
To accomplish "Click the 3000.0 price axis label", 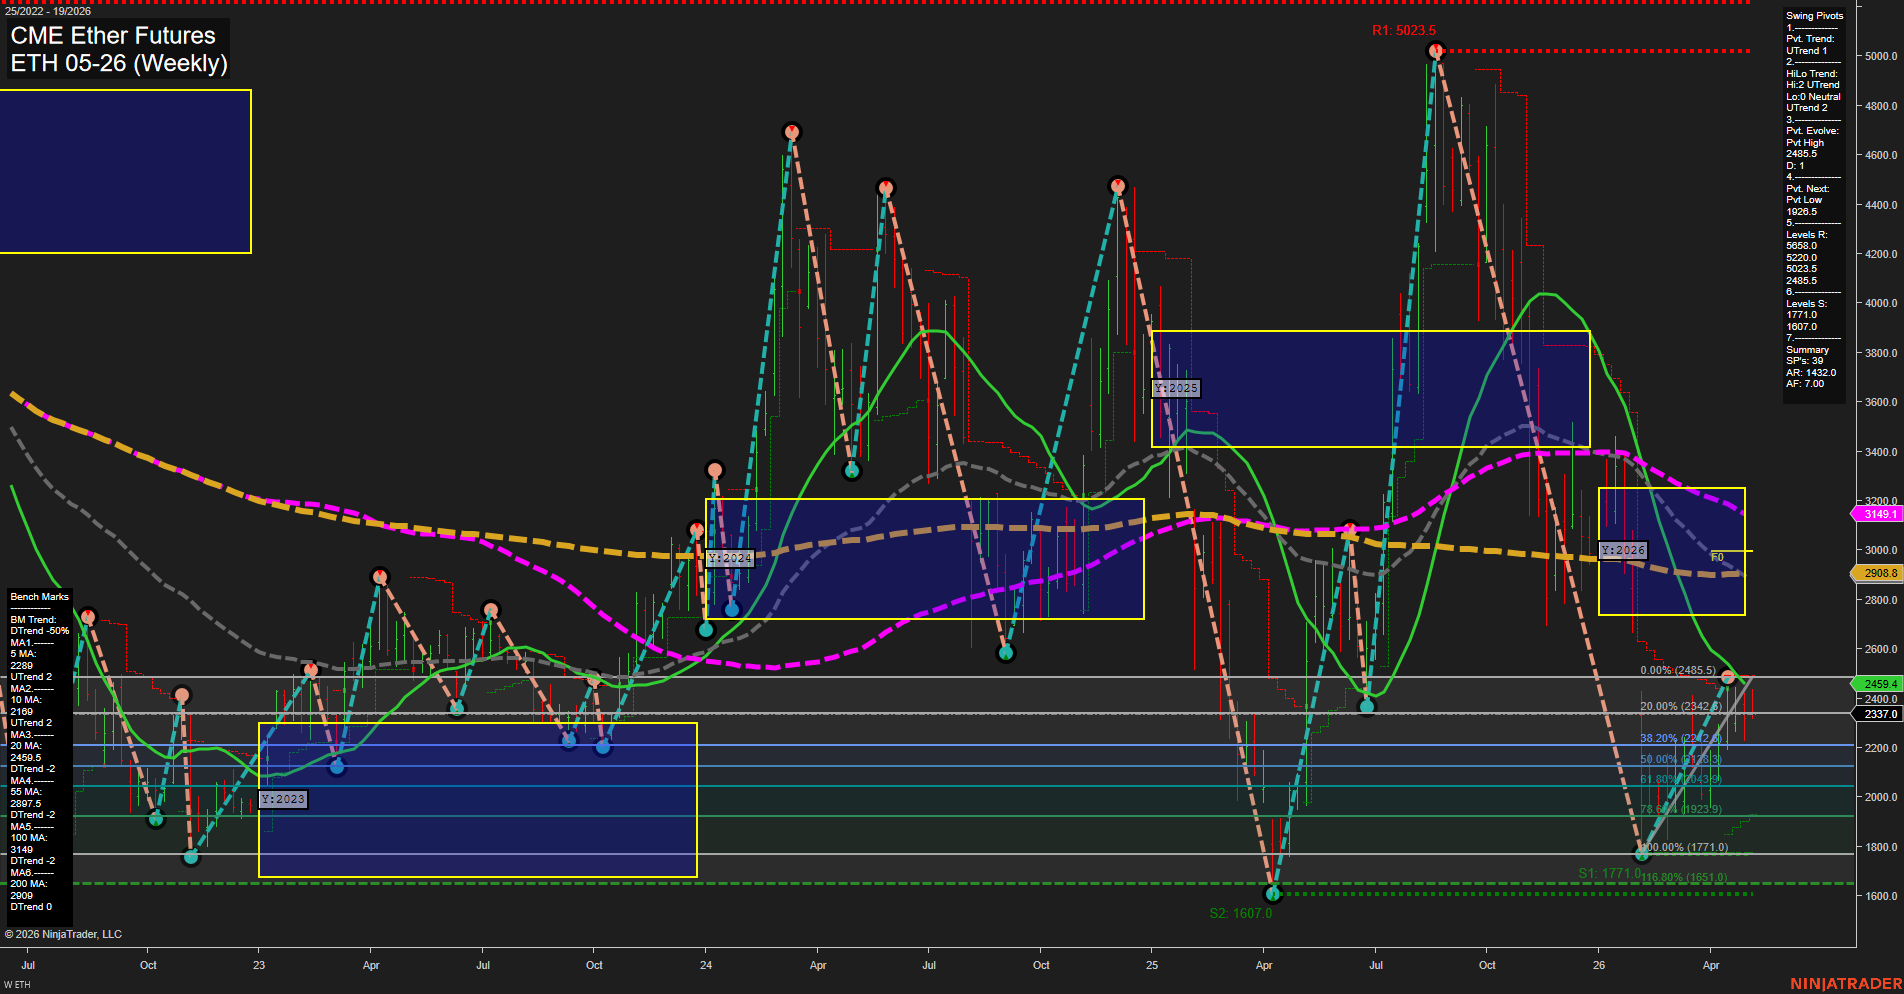I will (1881, 550).
